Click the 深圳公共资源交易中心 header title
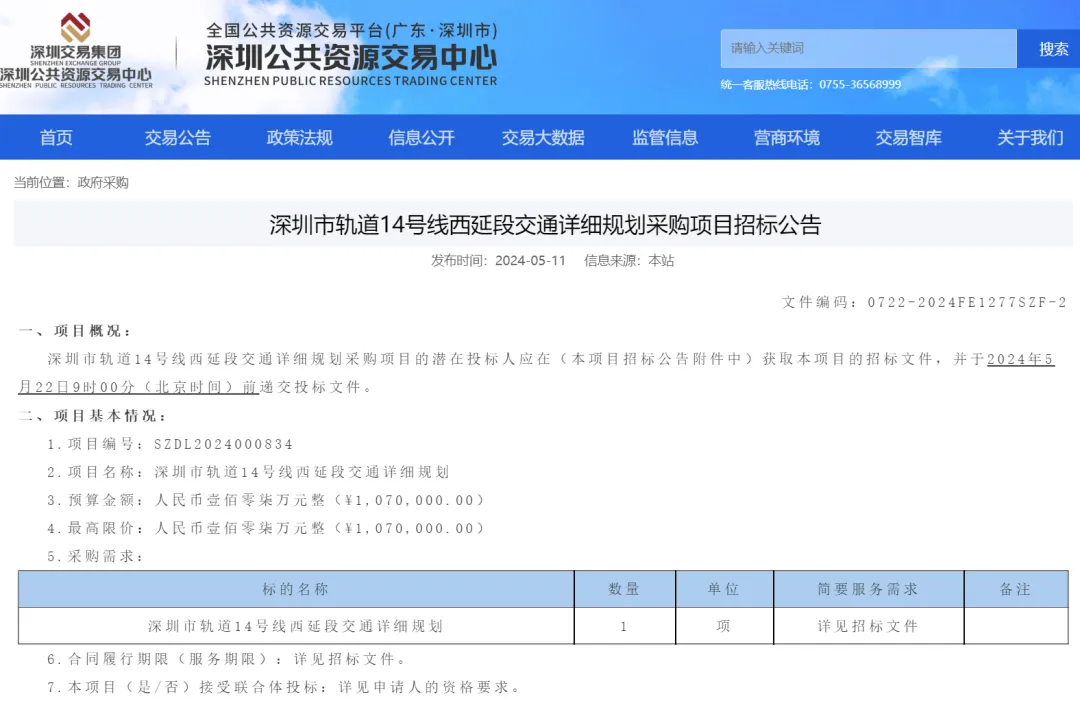Image resolution: width=1080 pixels, height=703 pixels. click(351, 57)
